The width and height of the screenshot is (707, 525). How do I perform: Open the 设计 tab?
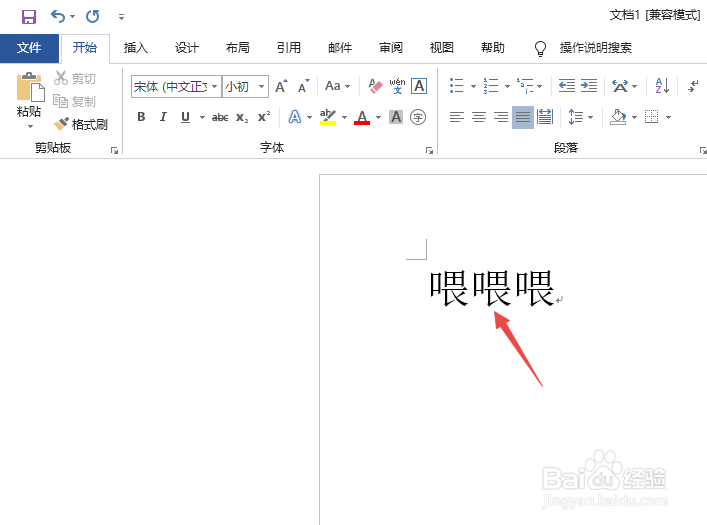click(x=187, y=48)
